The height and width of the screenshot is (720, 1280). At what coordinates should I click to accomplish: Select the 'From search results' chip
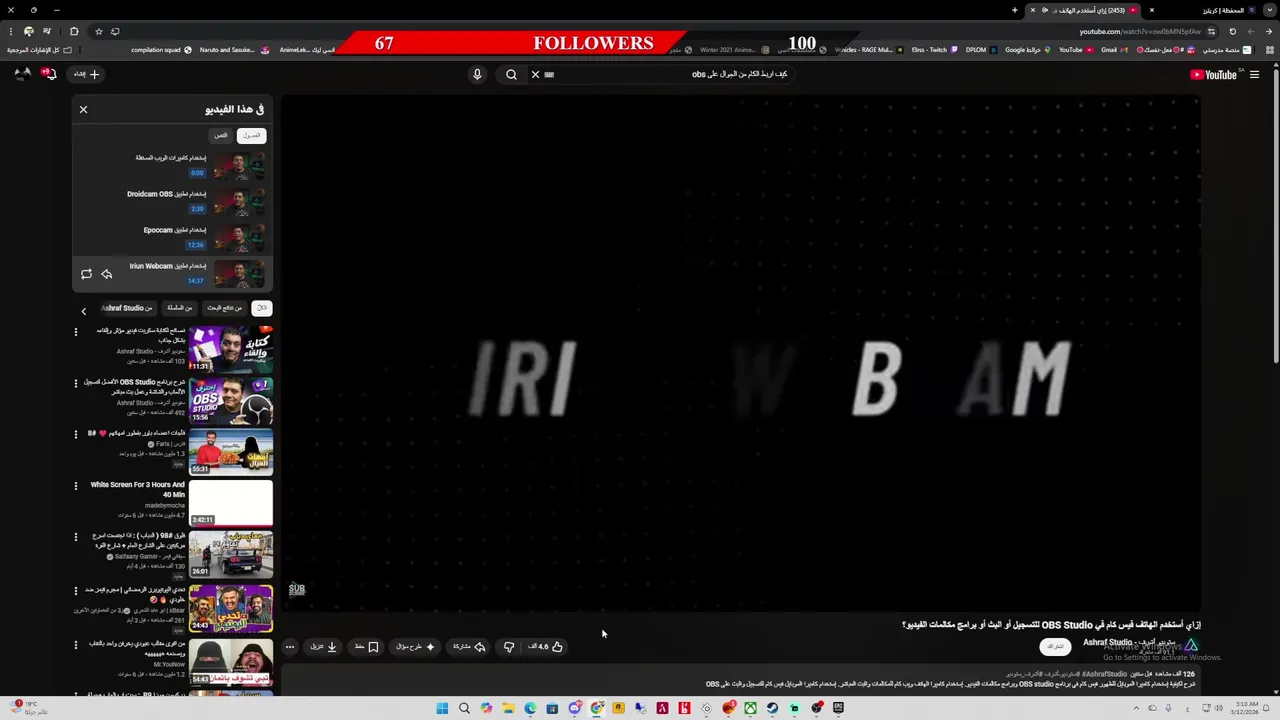224,308
